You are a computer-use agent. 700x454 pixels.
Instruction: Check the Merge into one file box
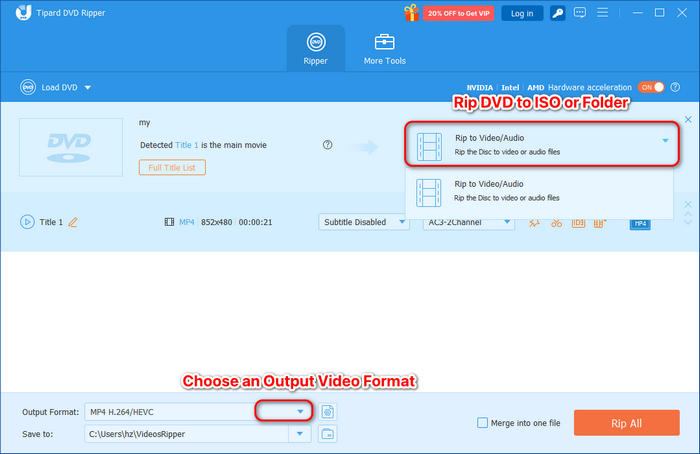[483, 423]
